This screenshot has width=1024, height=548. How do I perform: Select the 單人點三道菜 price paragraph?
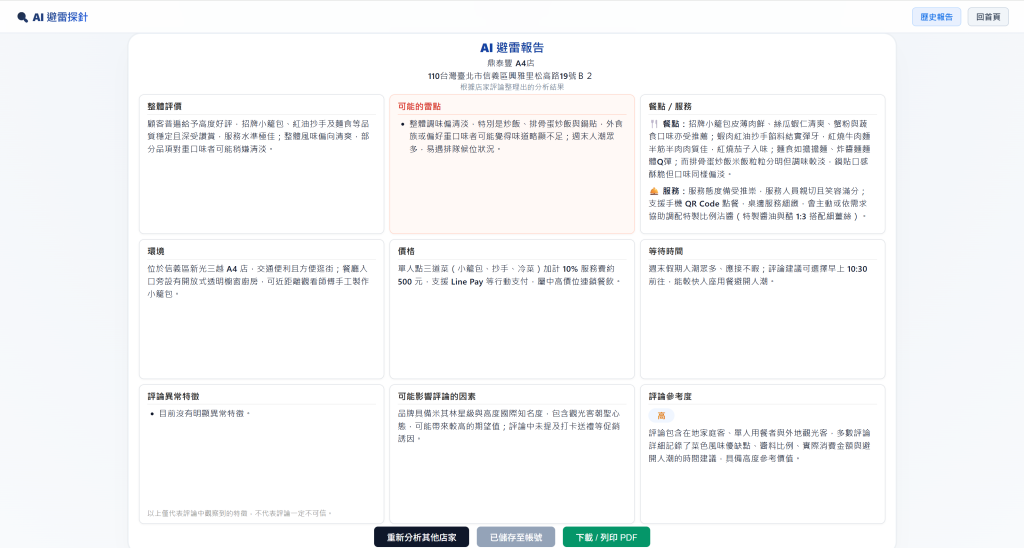(509, 275)
